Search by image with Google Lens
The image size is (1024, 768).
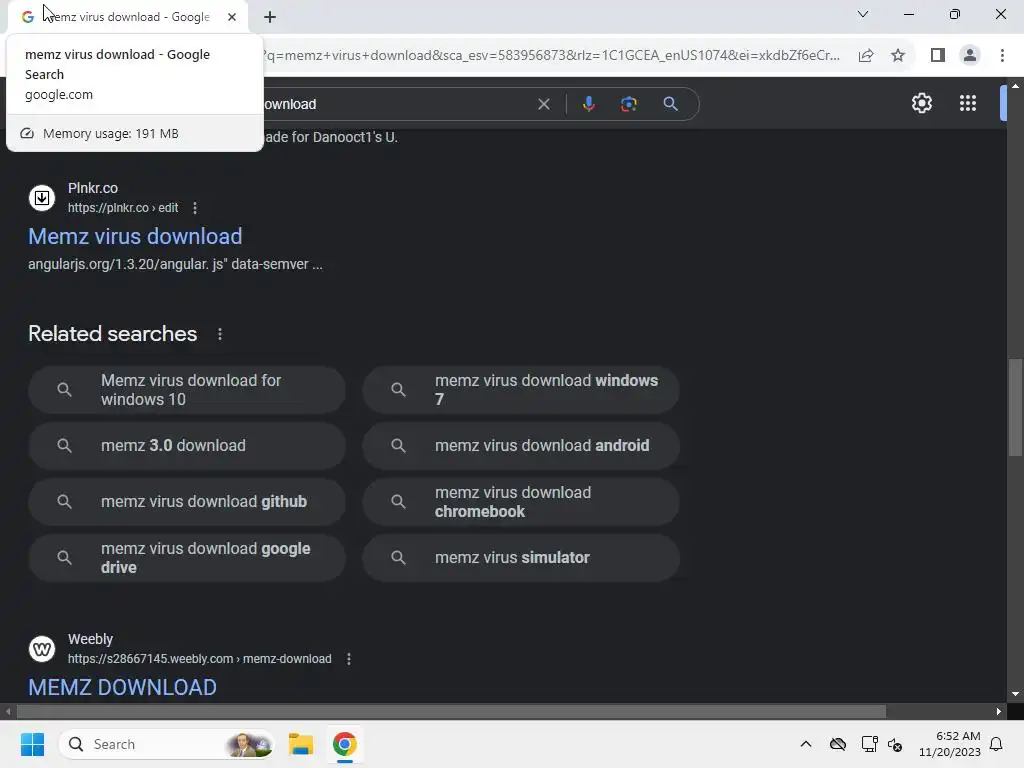(628, 104)
